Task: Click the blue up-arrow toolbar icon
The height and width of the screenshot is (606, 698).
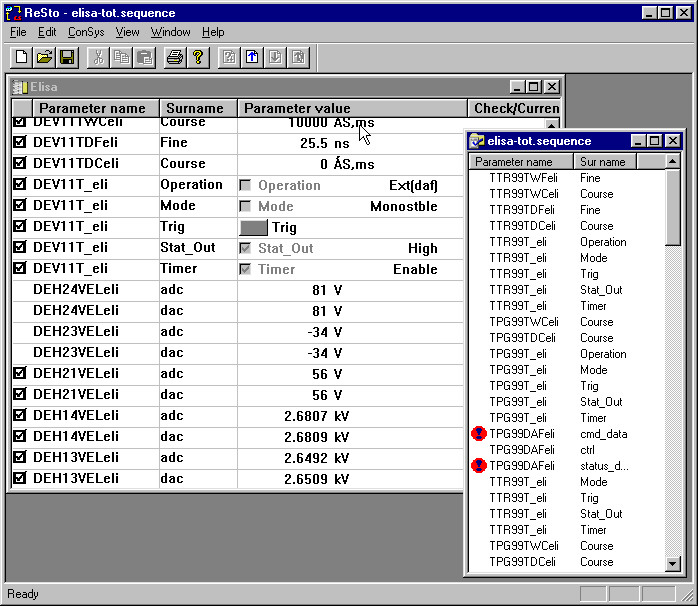Action: click(x=252, y=57)
